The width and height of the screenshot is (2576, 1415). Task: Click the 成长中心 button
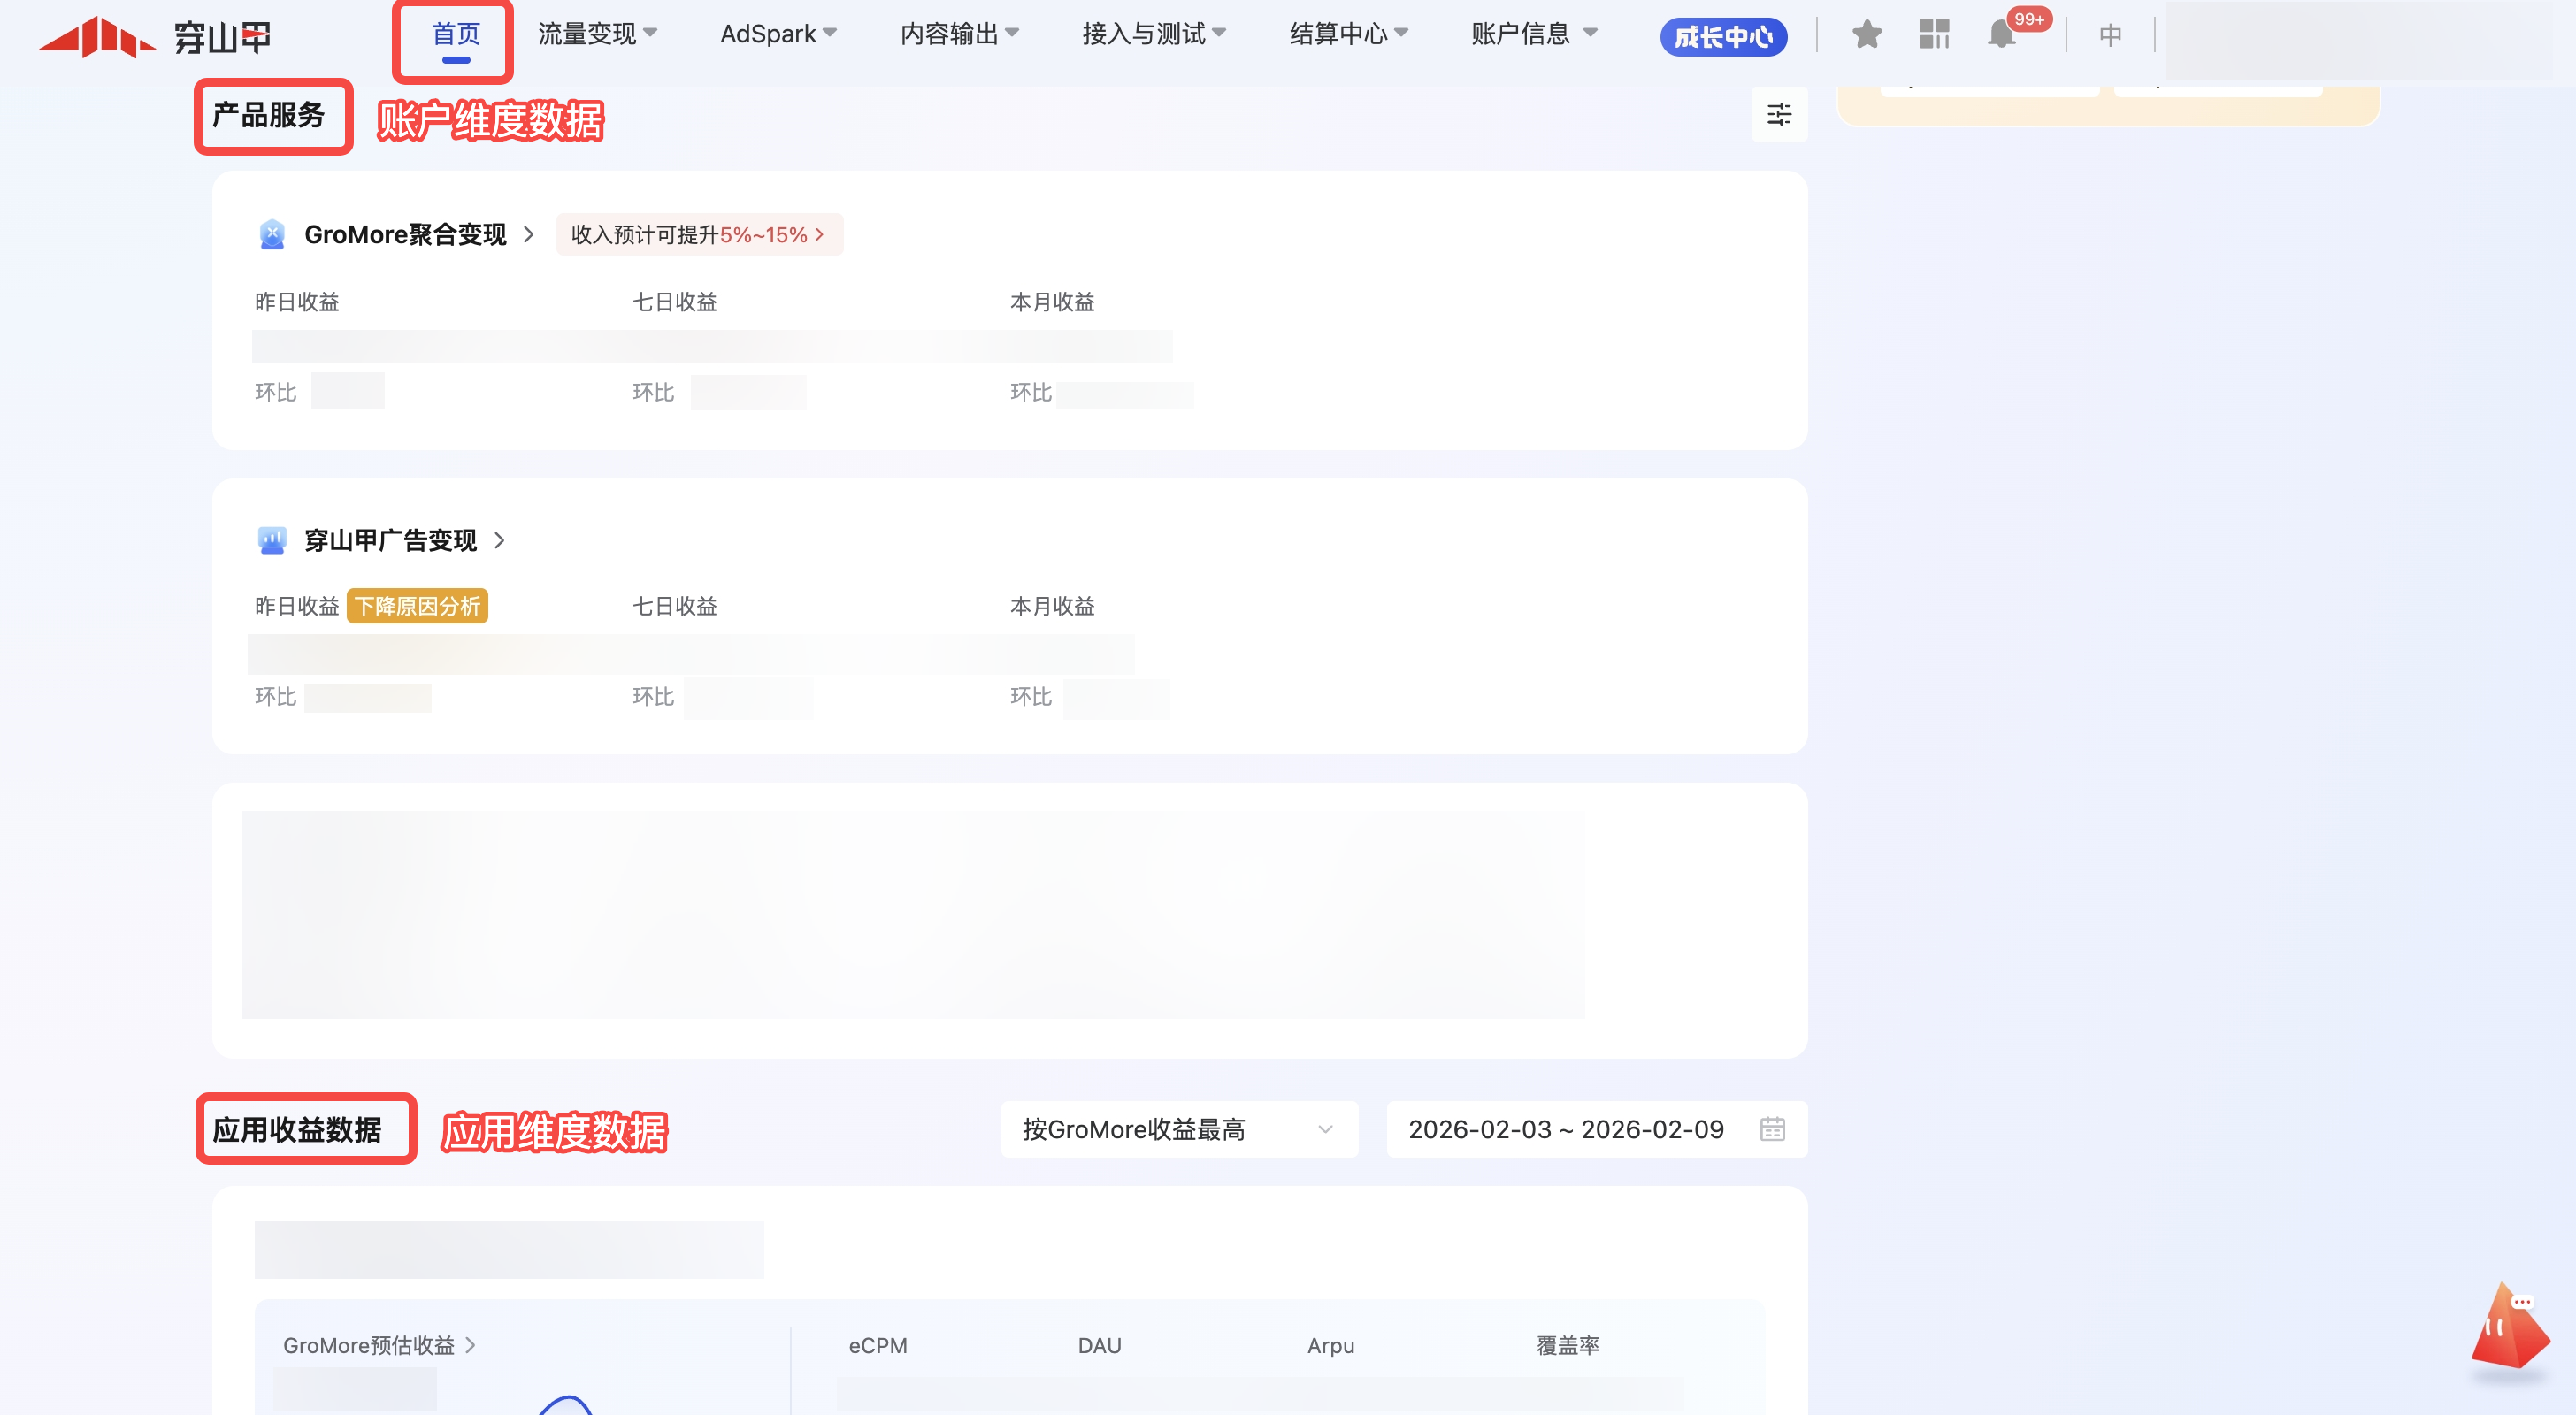(x=1723, y=37)
